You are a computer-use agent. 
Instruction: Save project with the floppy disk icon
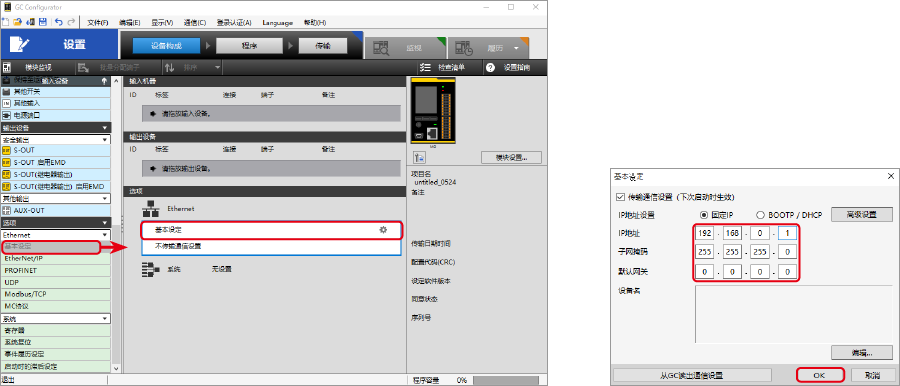[42, 22]
